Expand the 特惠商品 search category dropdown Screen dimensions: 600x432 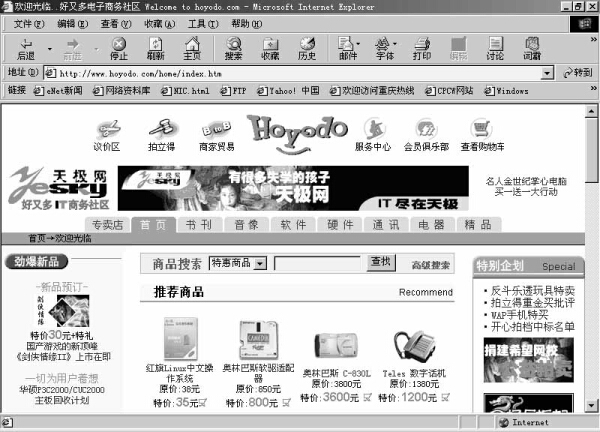coord(260,263)
